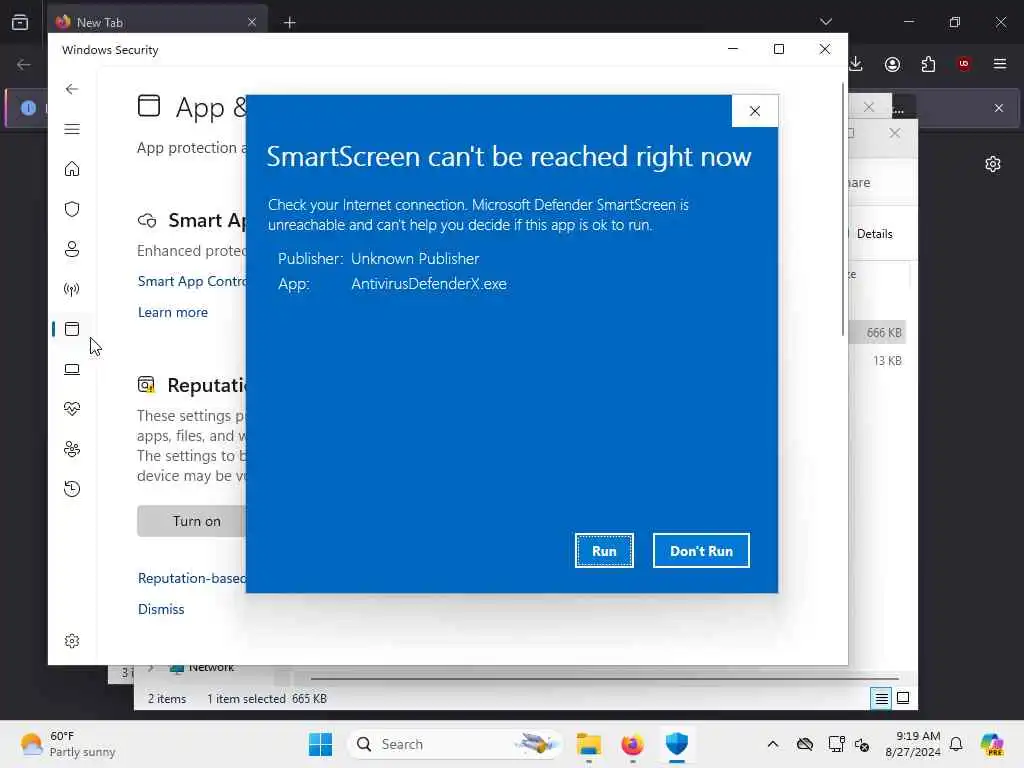This screenshot has width=1024, height=768.
Task: Click File Explorer horizontal scrollbar
Action: click(x=605, y=679)
